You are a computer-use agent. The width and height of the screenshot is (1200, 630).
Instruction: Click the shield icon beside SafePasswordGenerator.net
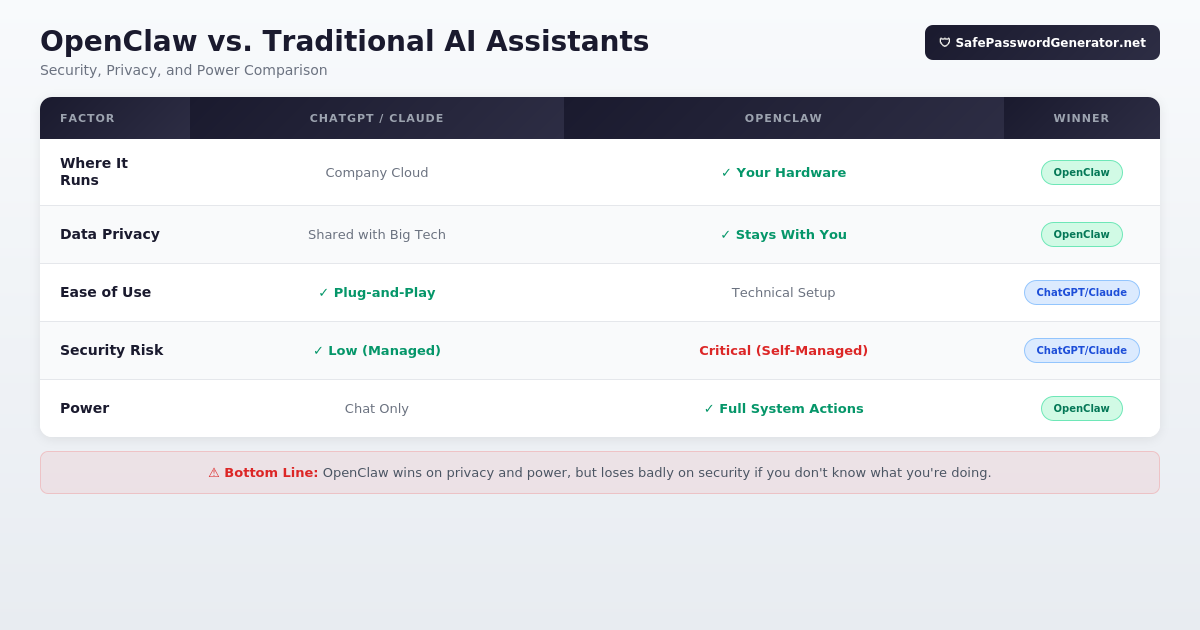tap(945, 43)
